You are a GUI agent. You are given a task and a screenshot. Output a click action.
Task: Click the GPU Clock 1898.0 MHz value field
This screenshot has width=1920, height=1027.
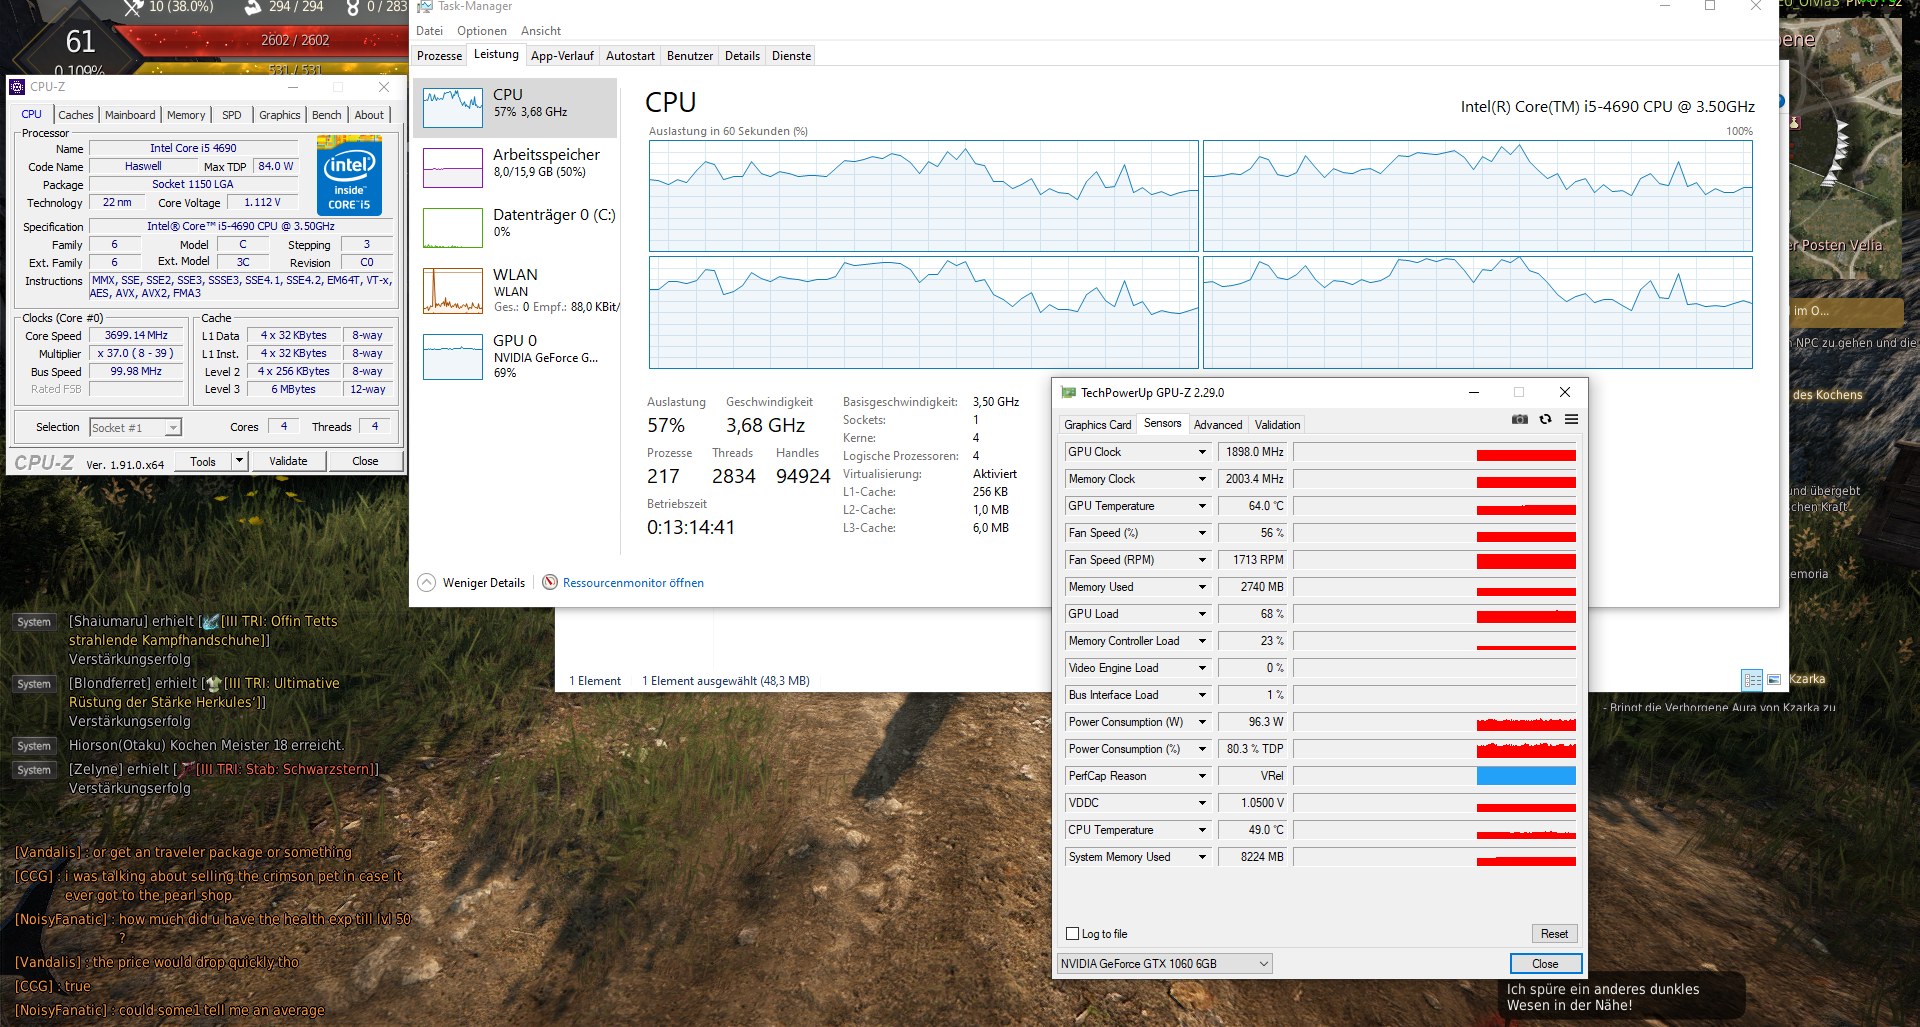[1253, 452]
